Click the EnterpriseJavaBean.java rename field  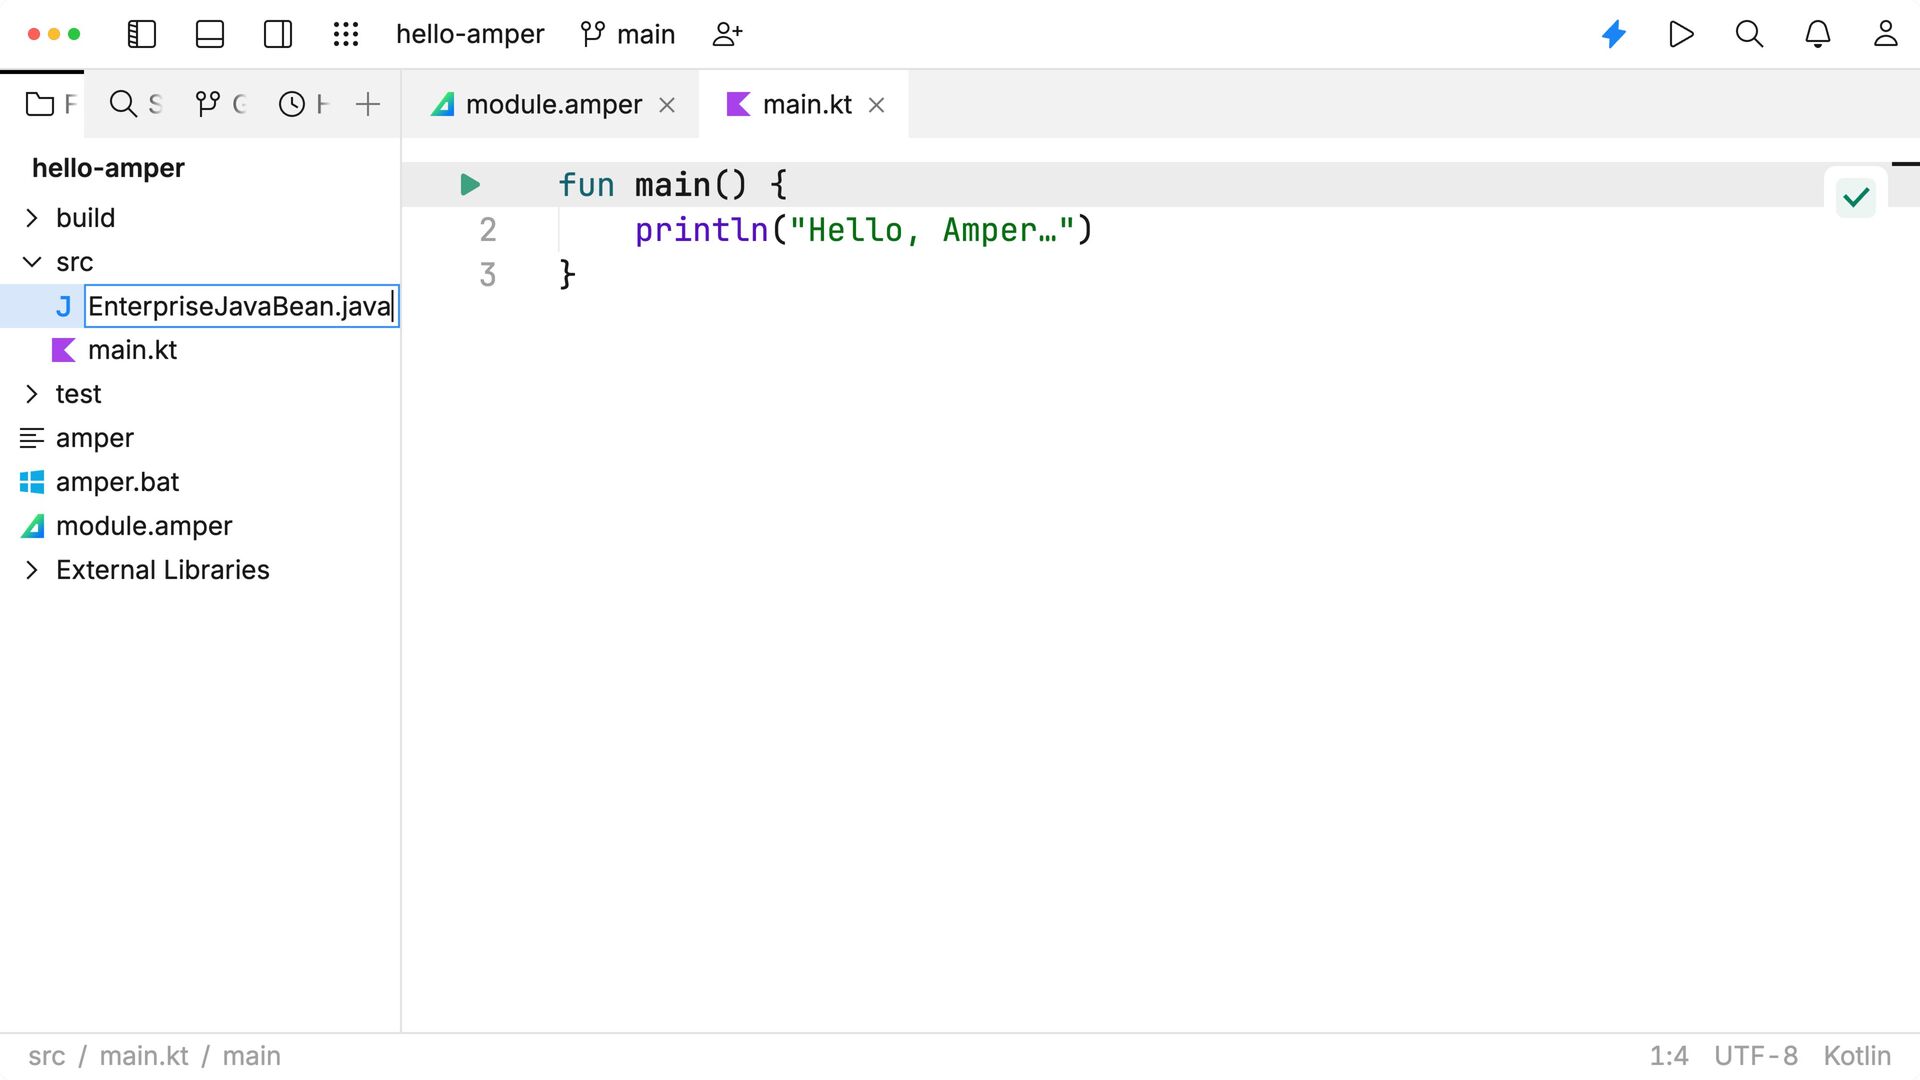tap(241, 306)
